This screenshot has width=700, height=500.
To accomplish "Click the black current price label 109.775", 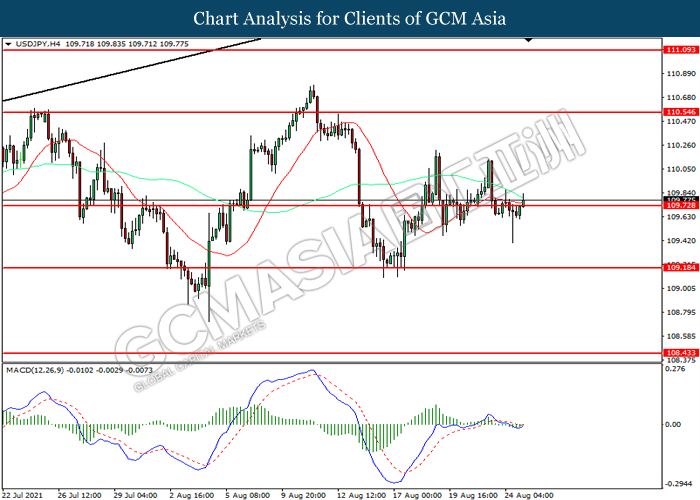I will [x=681, y=199].
